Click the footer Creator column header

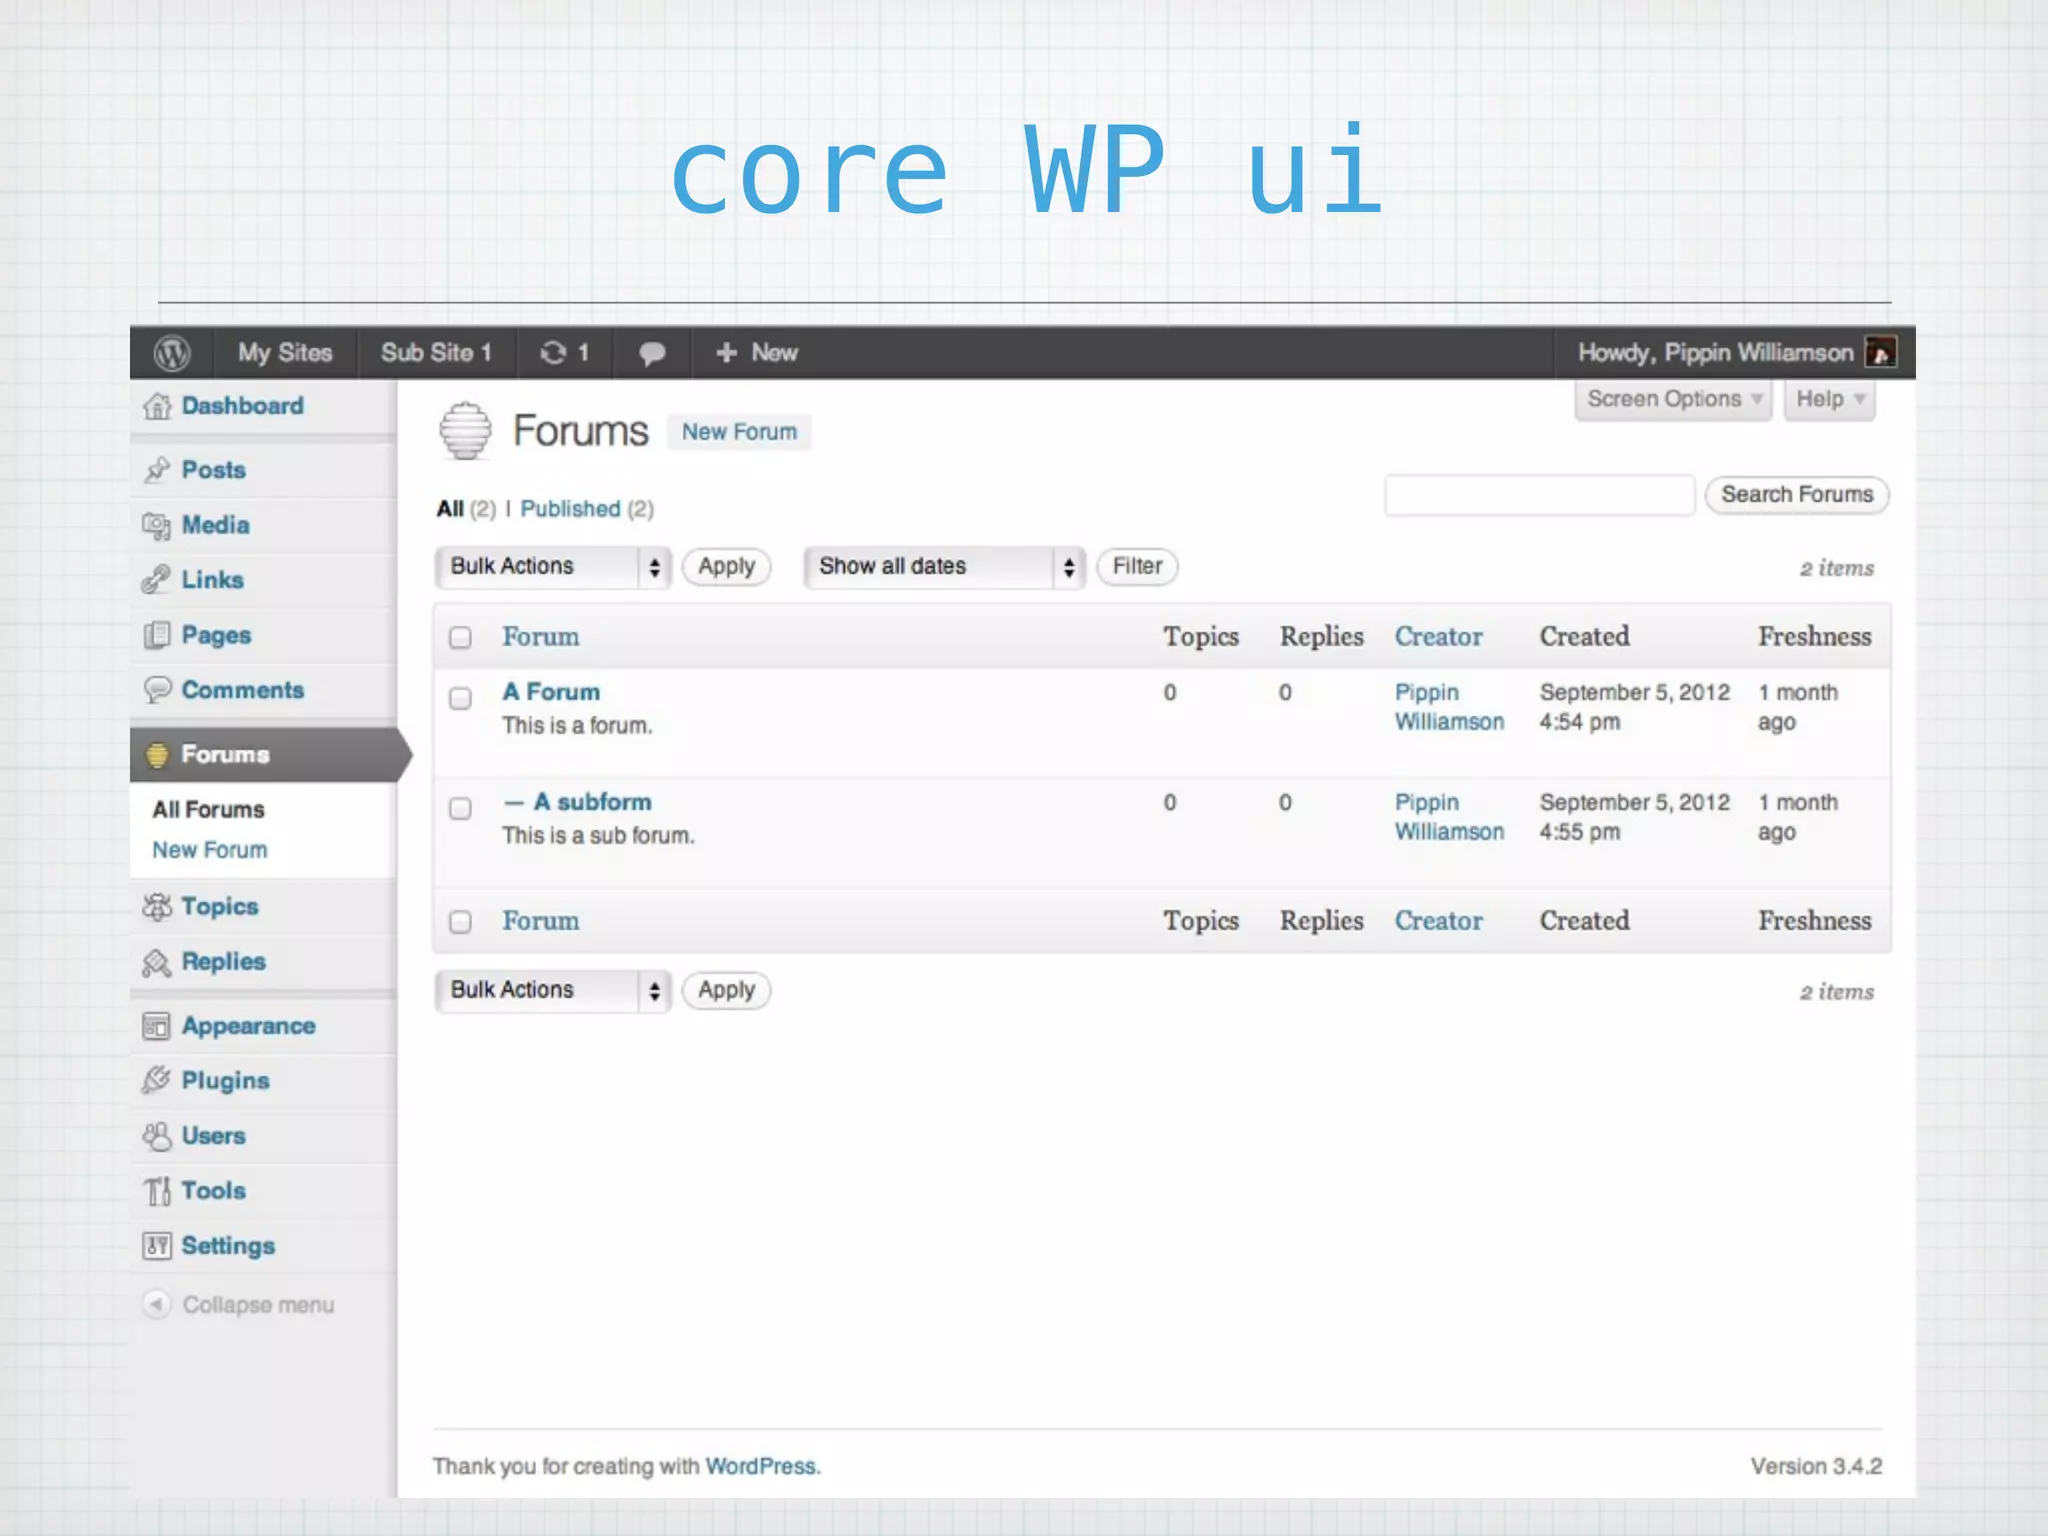point(1439,921)
